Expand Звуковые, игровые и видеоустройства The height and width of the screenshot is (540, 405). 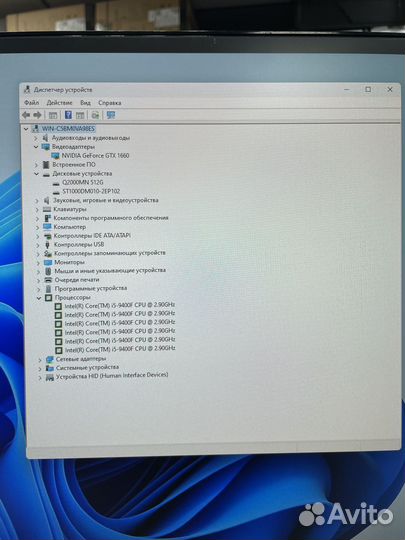tap(37, 200)
